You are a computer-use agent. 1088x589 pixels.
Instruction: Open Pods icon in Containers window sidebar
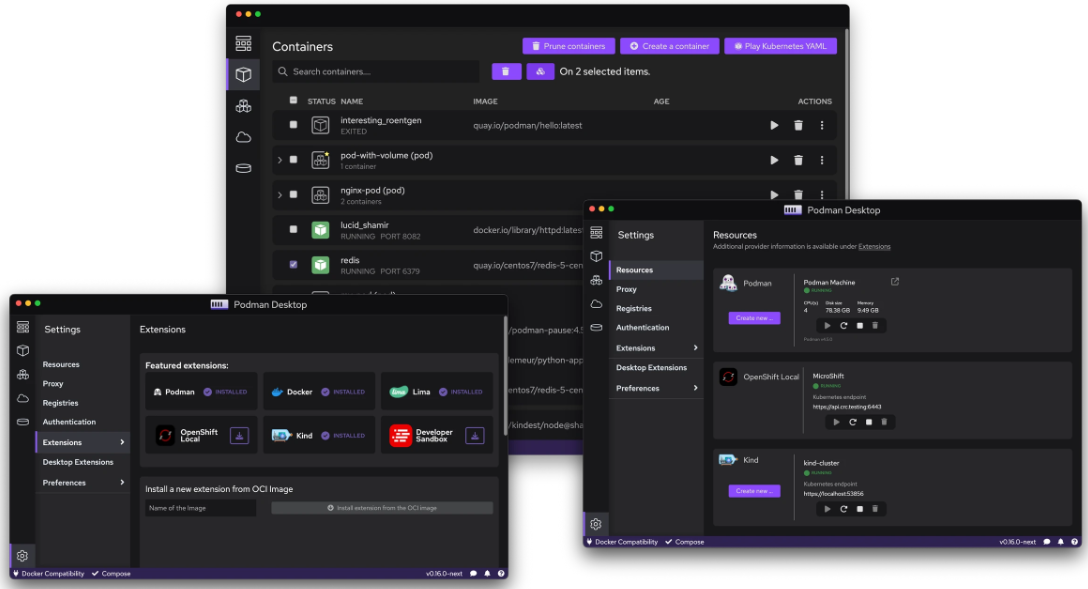(244, 106)
